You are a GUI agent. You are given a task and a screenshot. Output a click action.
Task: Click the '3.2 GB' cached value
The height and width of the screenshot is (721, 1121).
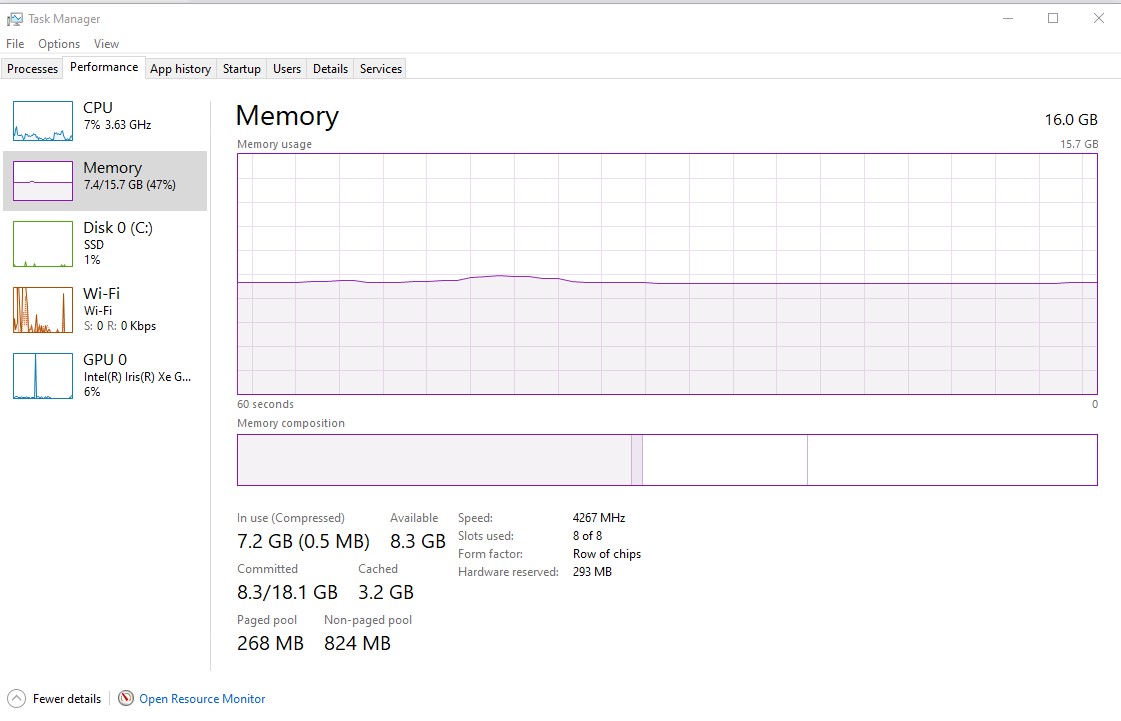386,592
